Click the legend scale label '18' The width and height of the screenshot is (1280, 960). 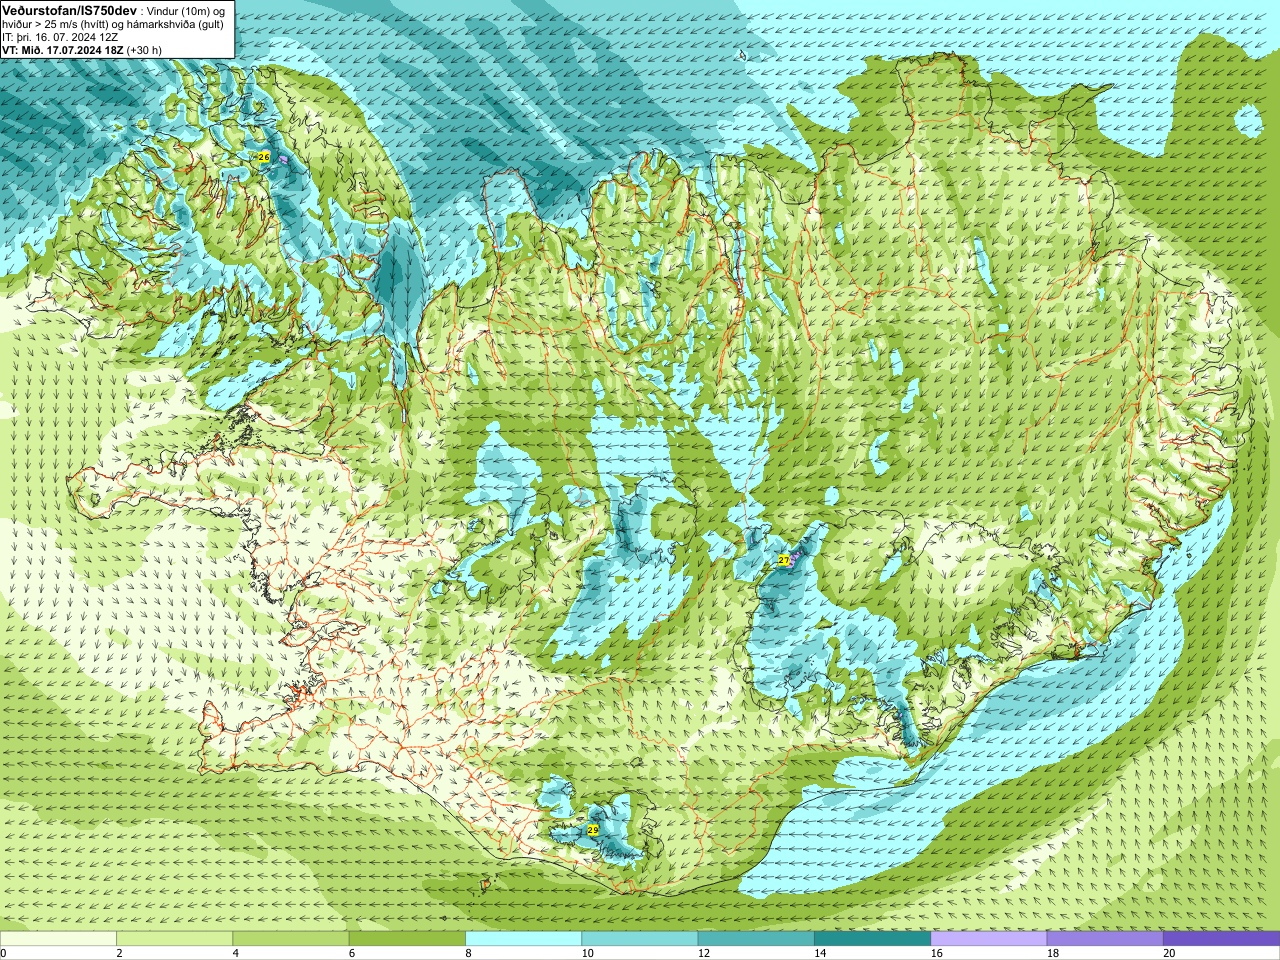coord(1053,953)
